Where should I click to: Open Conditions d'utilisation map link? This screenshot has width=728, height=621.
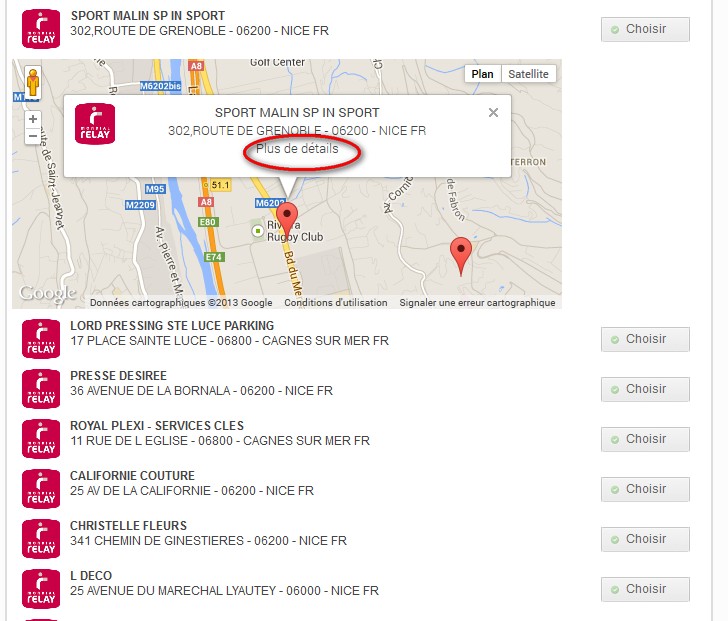(336, 303)
